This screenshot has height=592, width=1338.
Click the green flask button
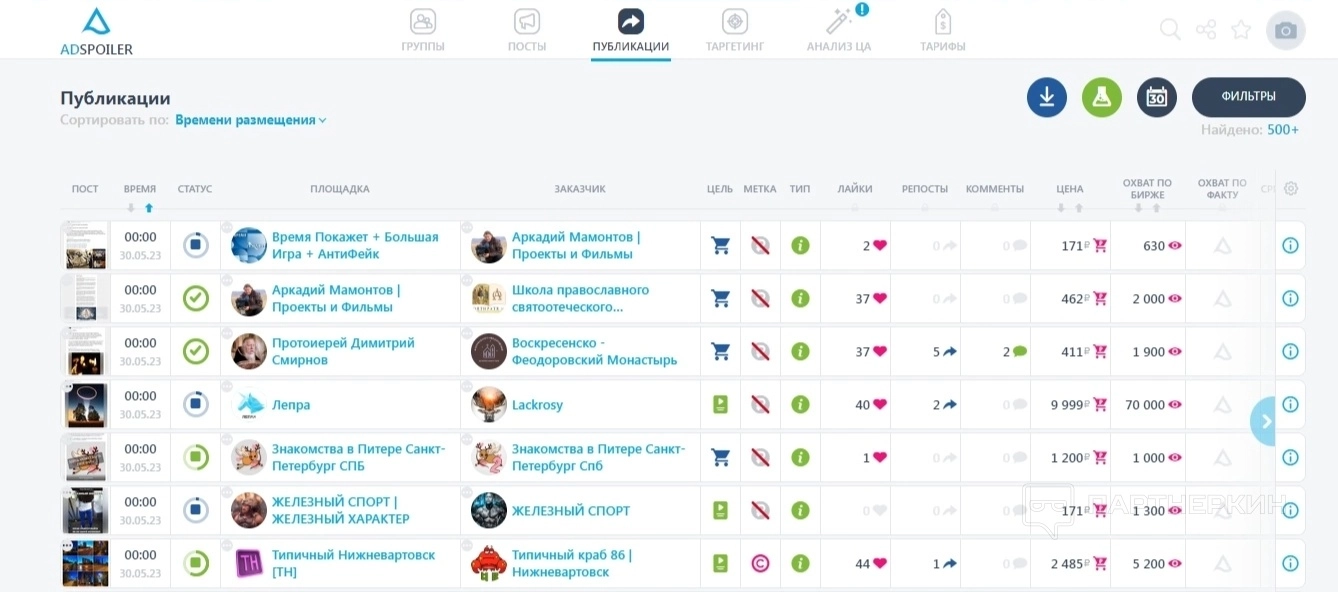point(1102,97)
